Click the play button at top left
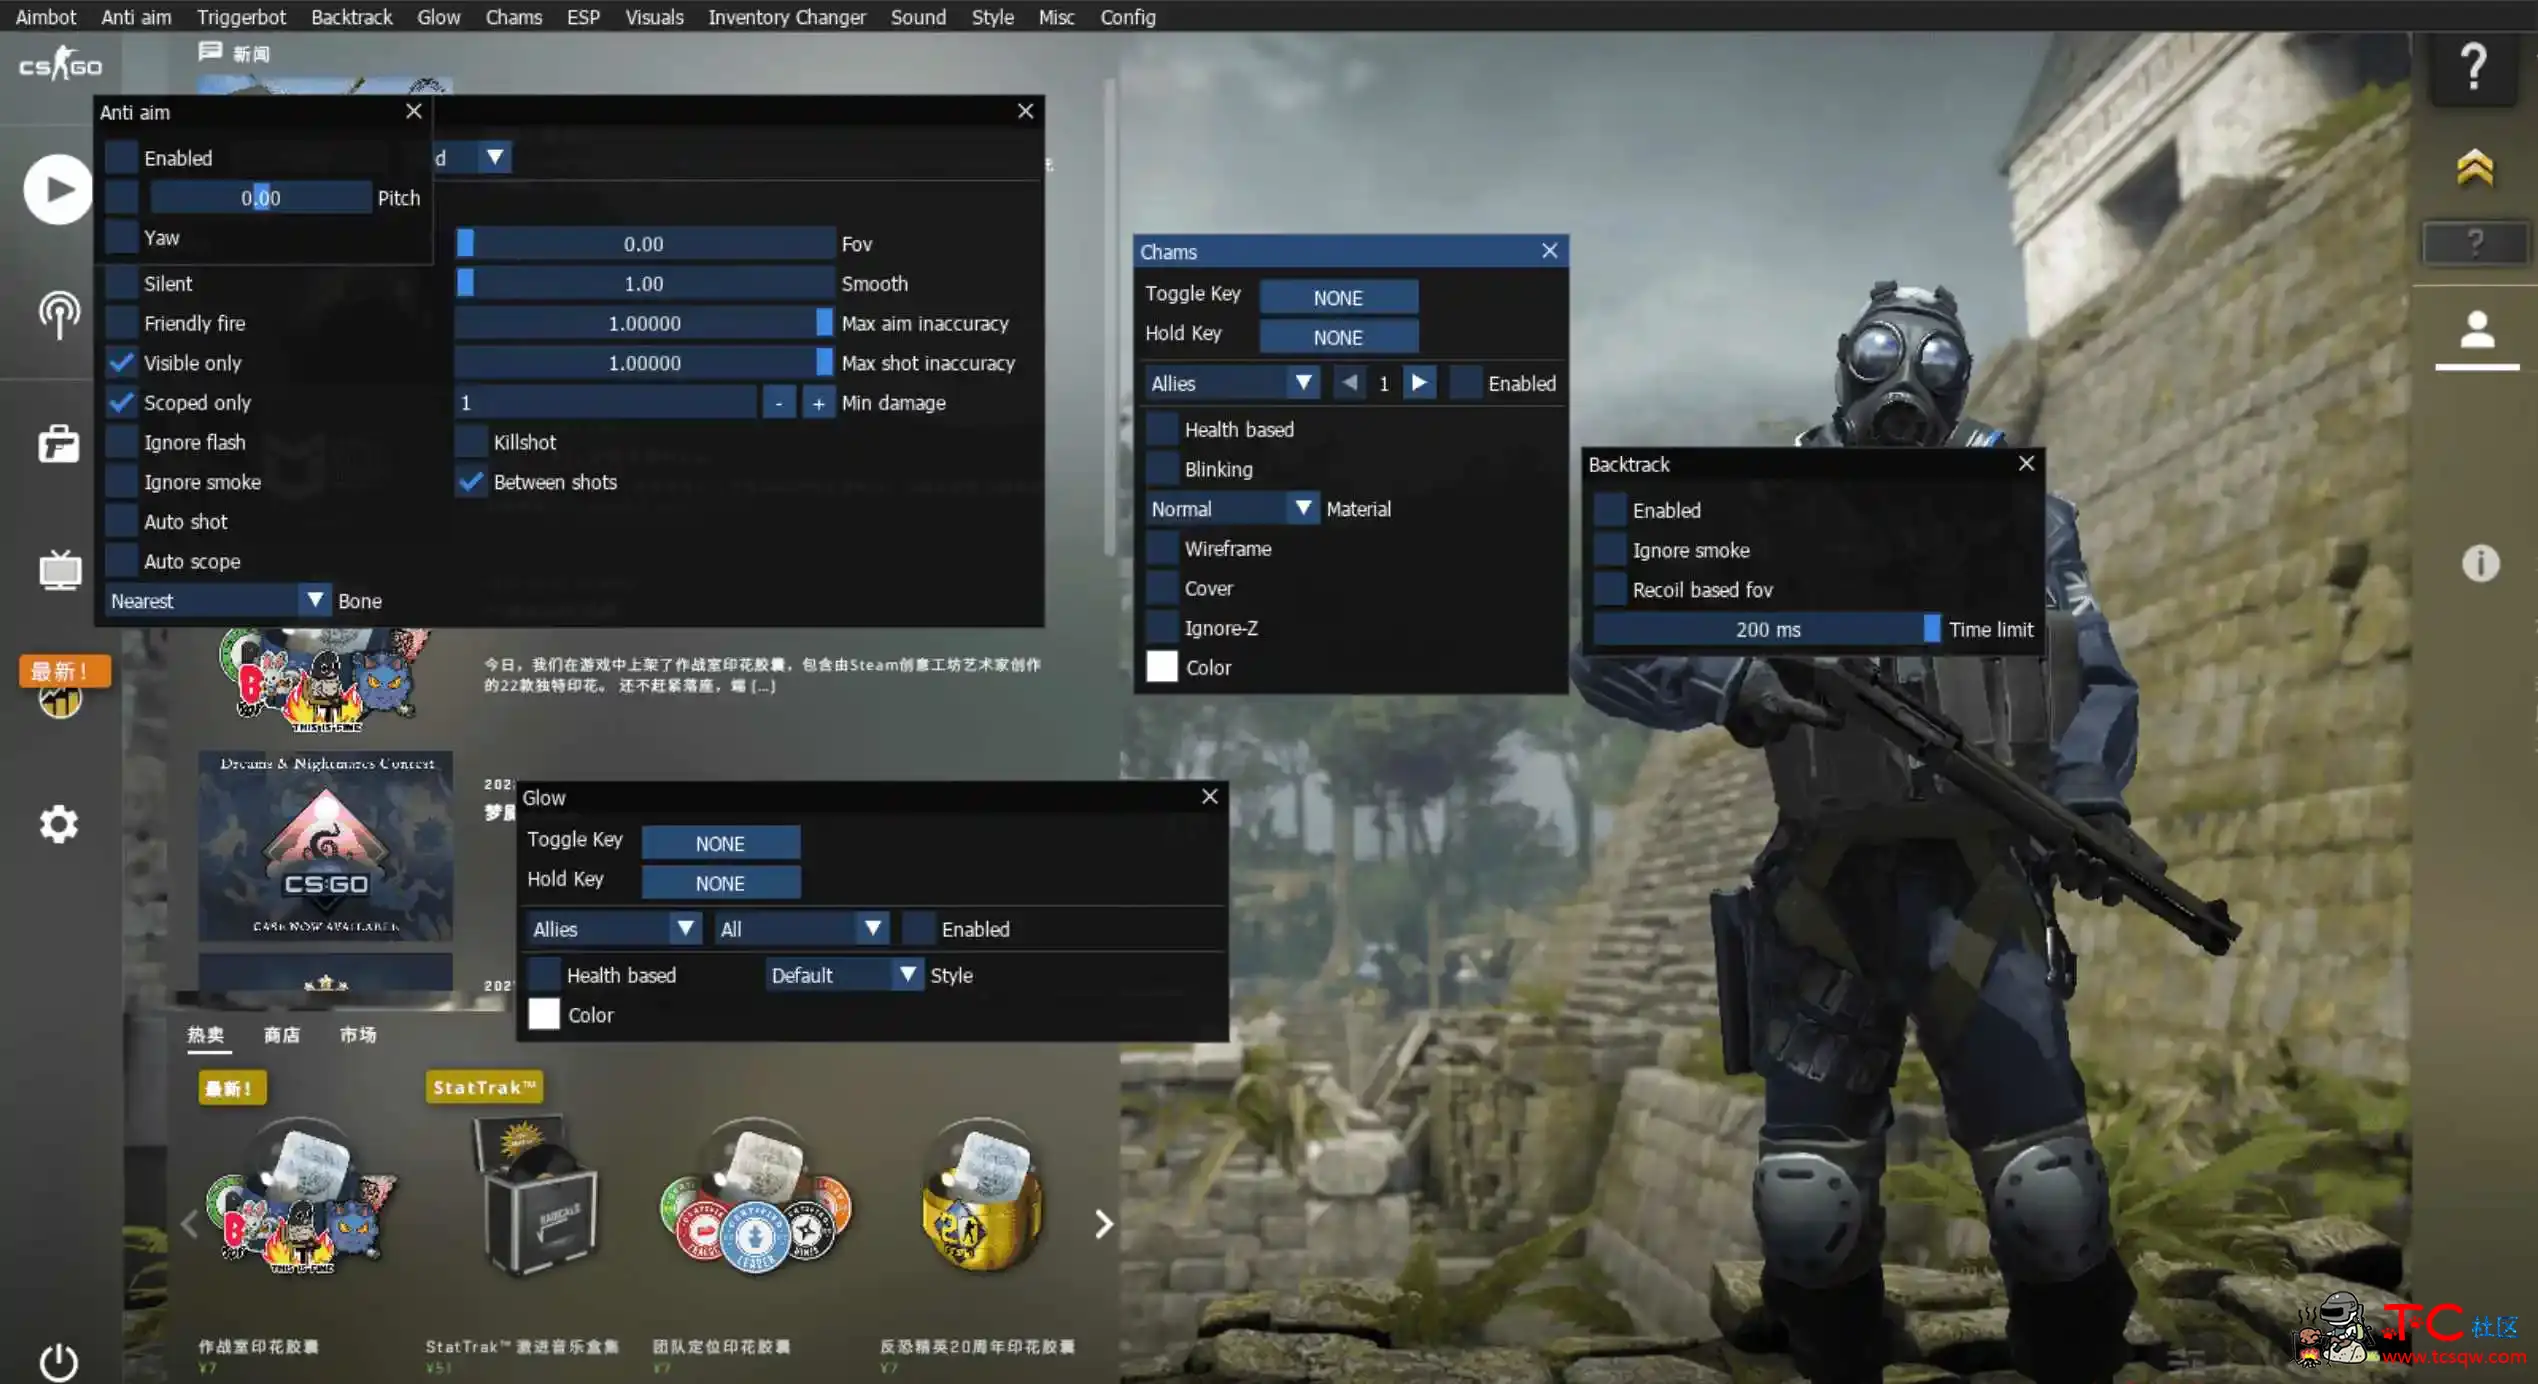 click(58, 187)
